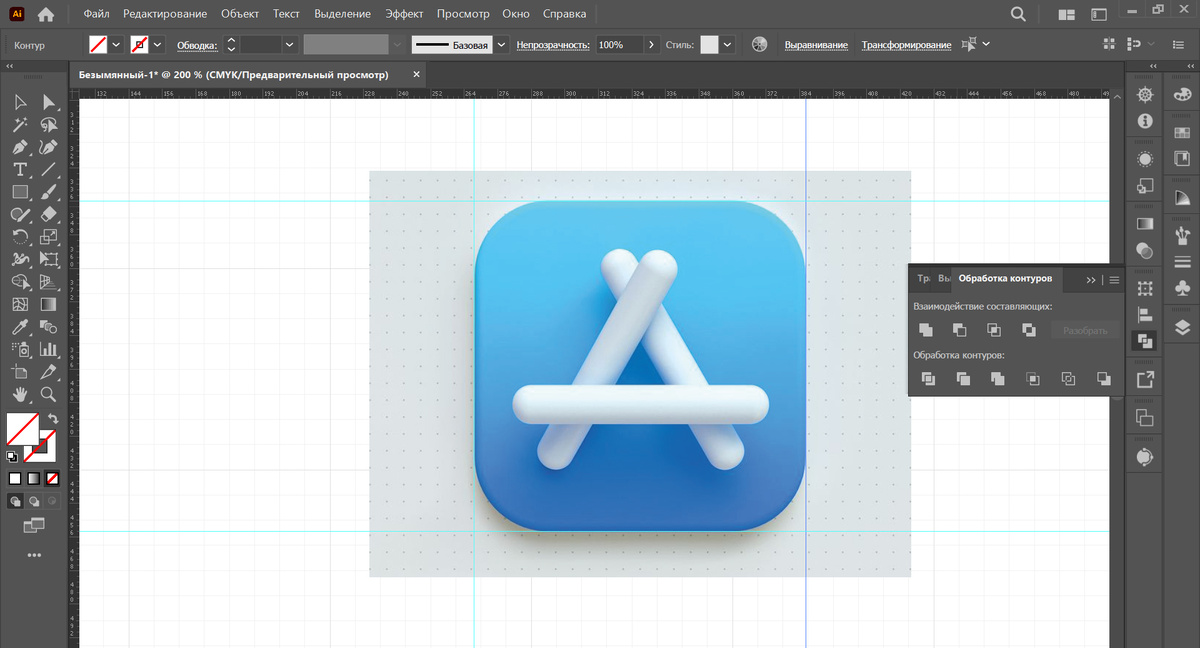The width and height of the screenshot is (1200, 648).
Task: Select the Artboard tool
Action: click(x=20, y=372)
